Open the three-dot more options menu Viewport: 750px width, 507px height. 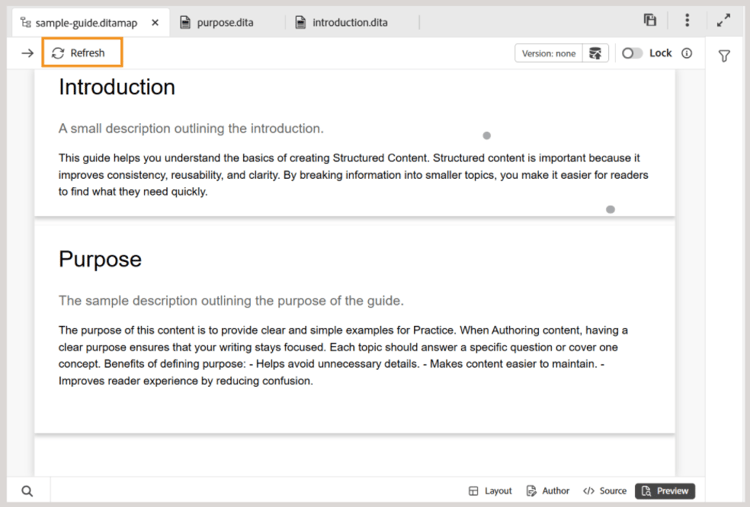tap(687, 20)
